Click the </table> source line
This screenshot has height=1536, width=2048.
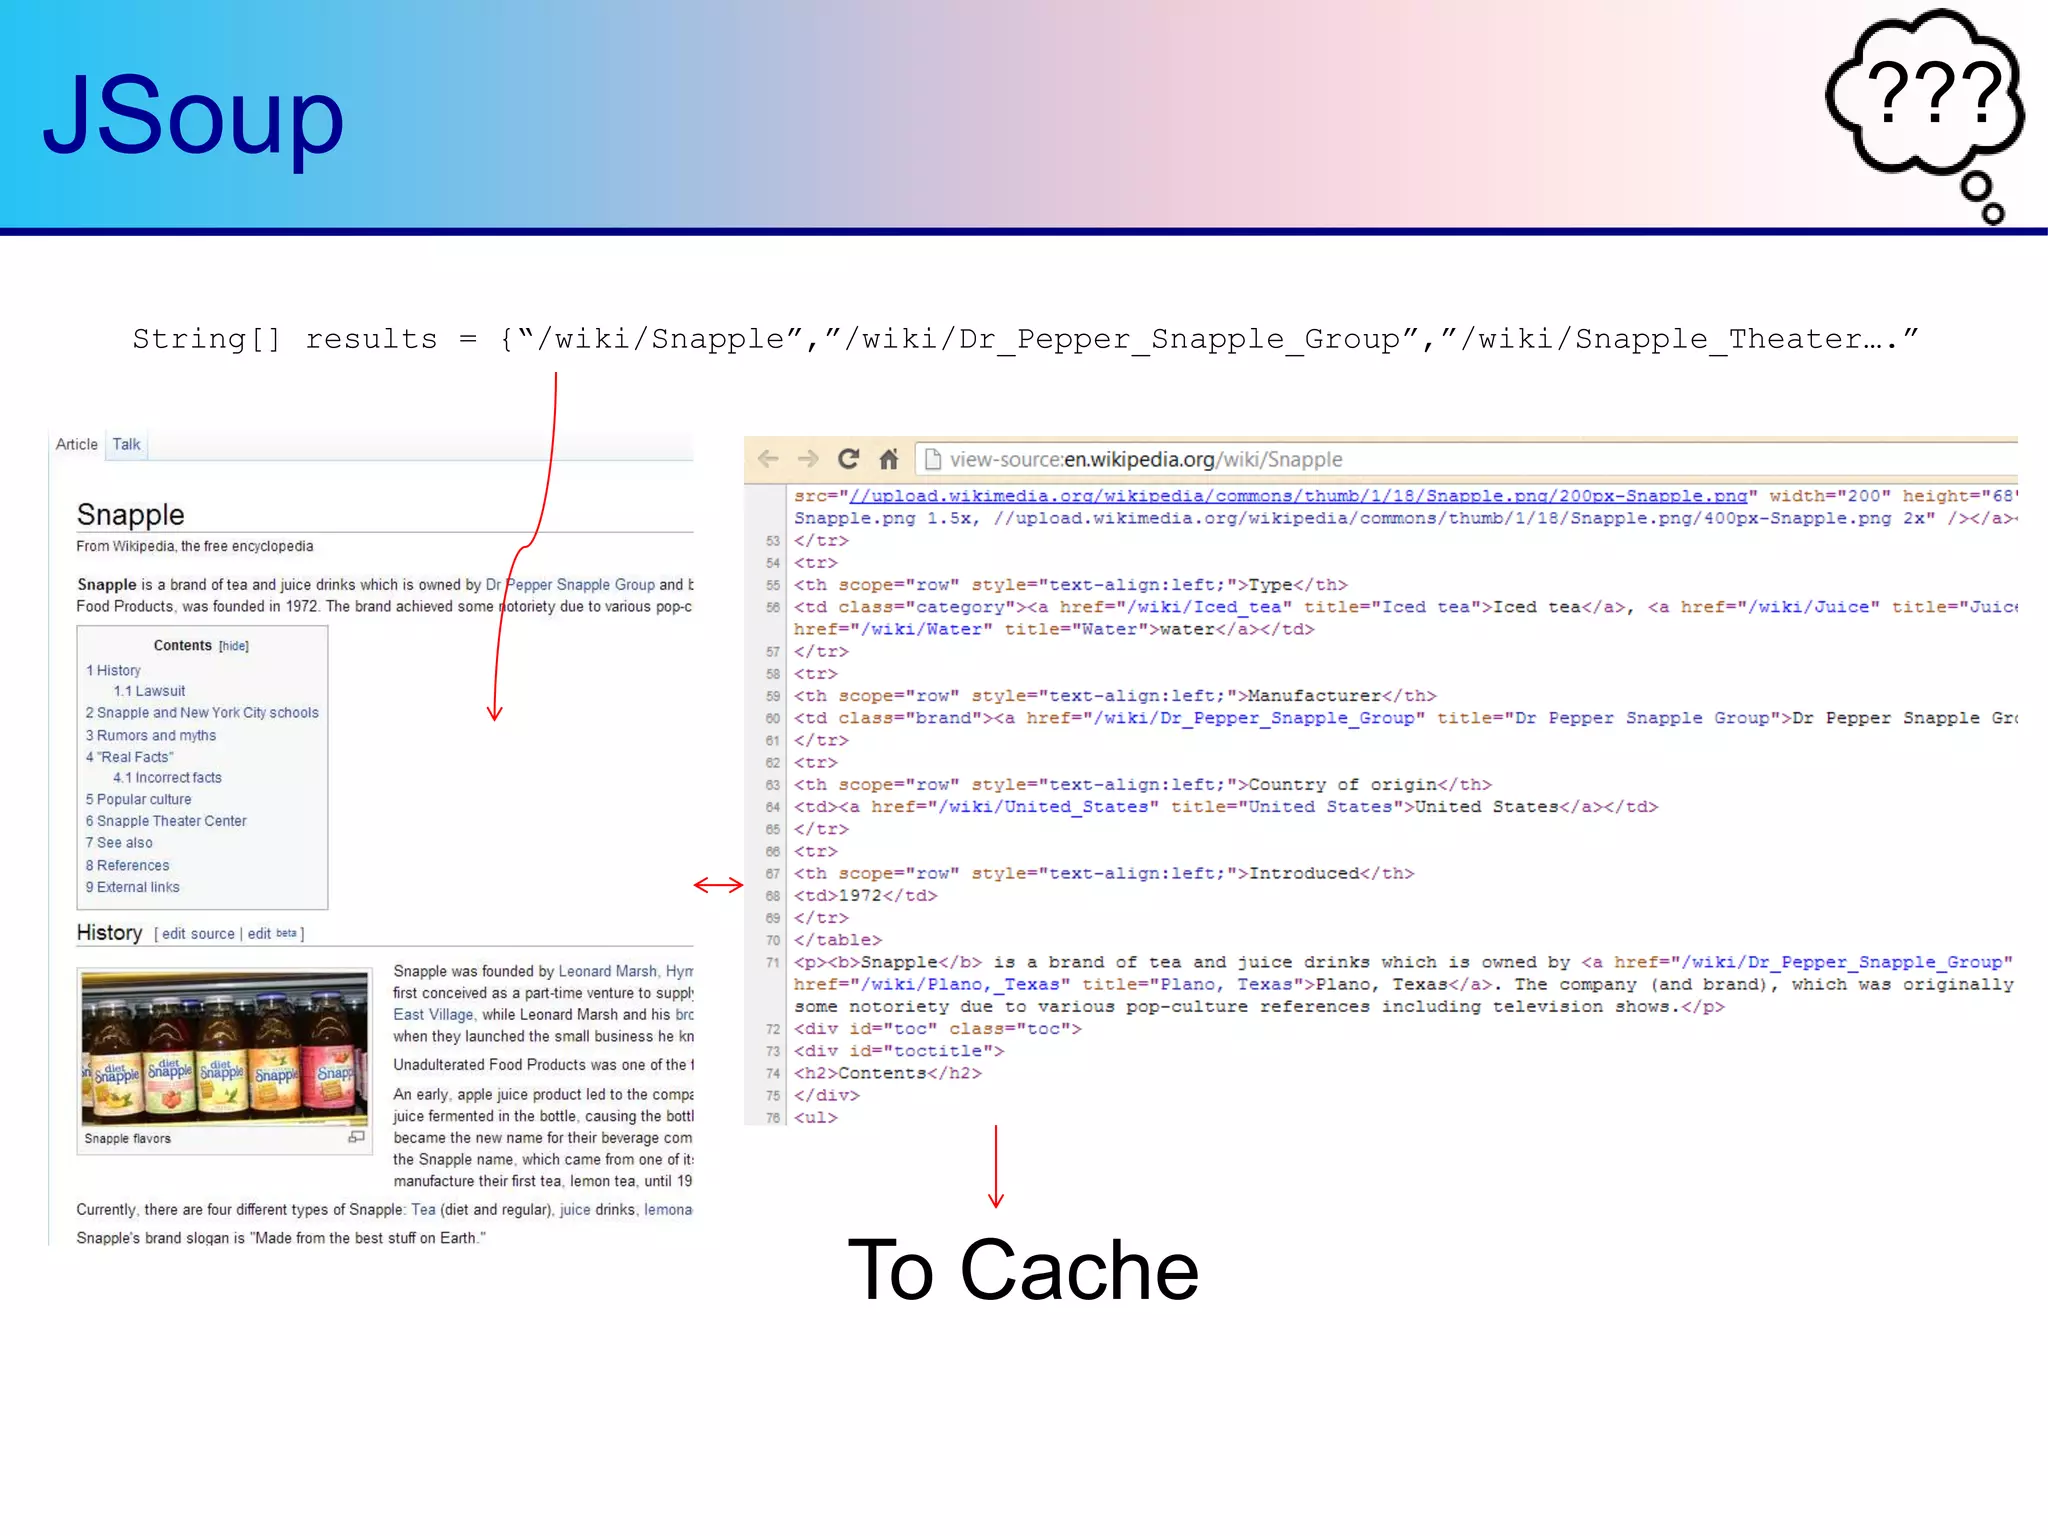tap(838, 940)
